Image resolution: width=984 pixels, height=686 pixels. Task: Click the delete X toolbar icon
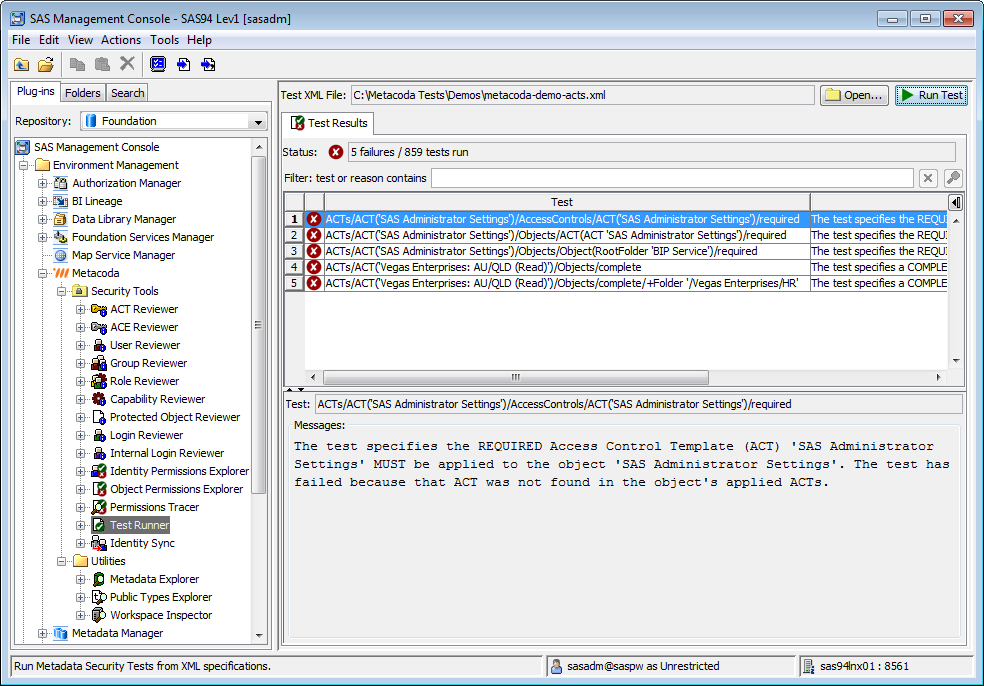click(127, 63)
